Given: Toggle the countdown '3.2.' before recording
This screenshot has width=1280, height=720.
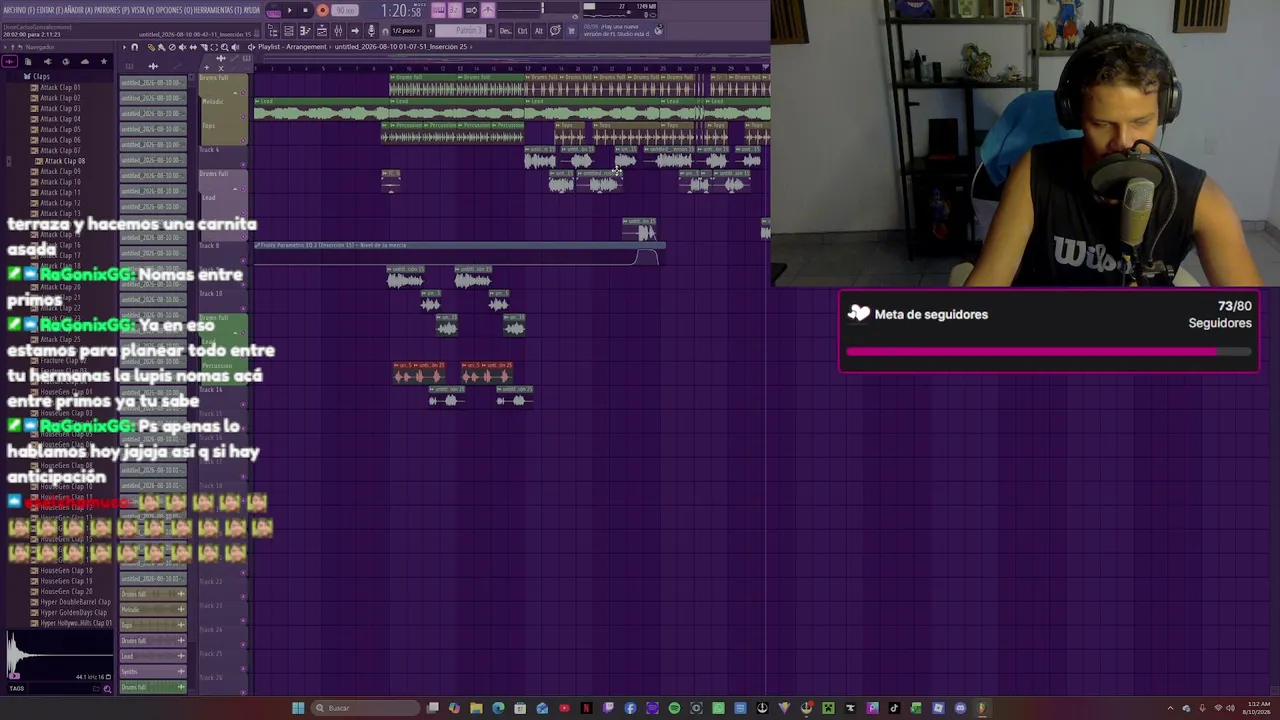Looking at the screenshot, I should click(x=455, y=11).
